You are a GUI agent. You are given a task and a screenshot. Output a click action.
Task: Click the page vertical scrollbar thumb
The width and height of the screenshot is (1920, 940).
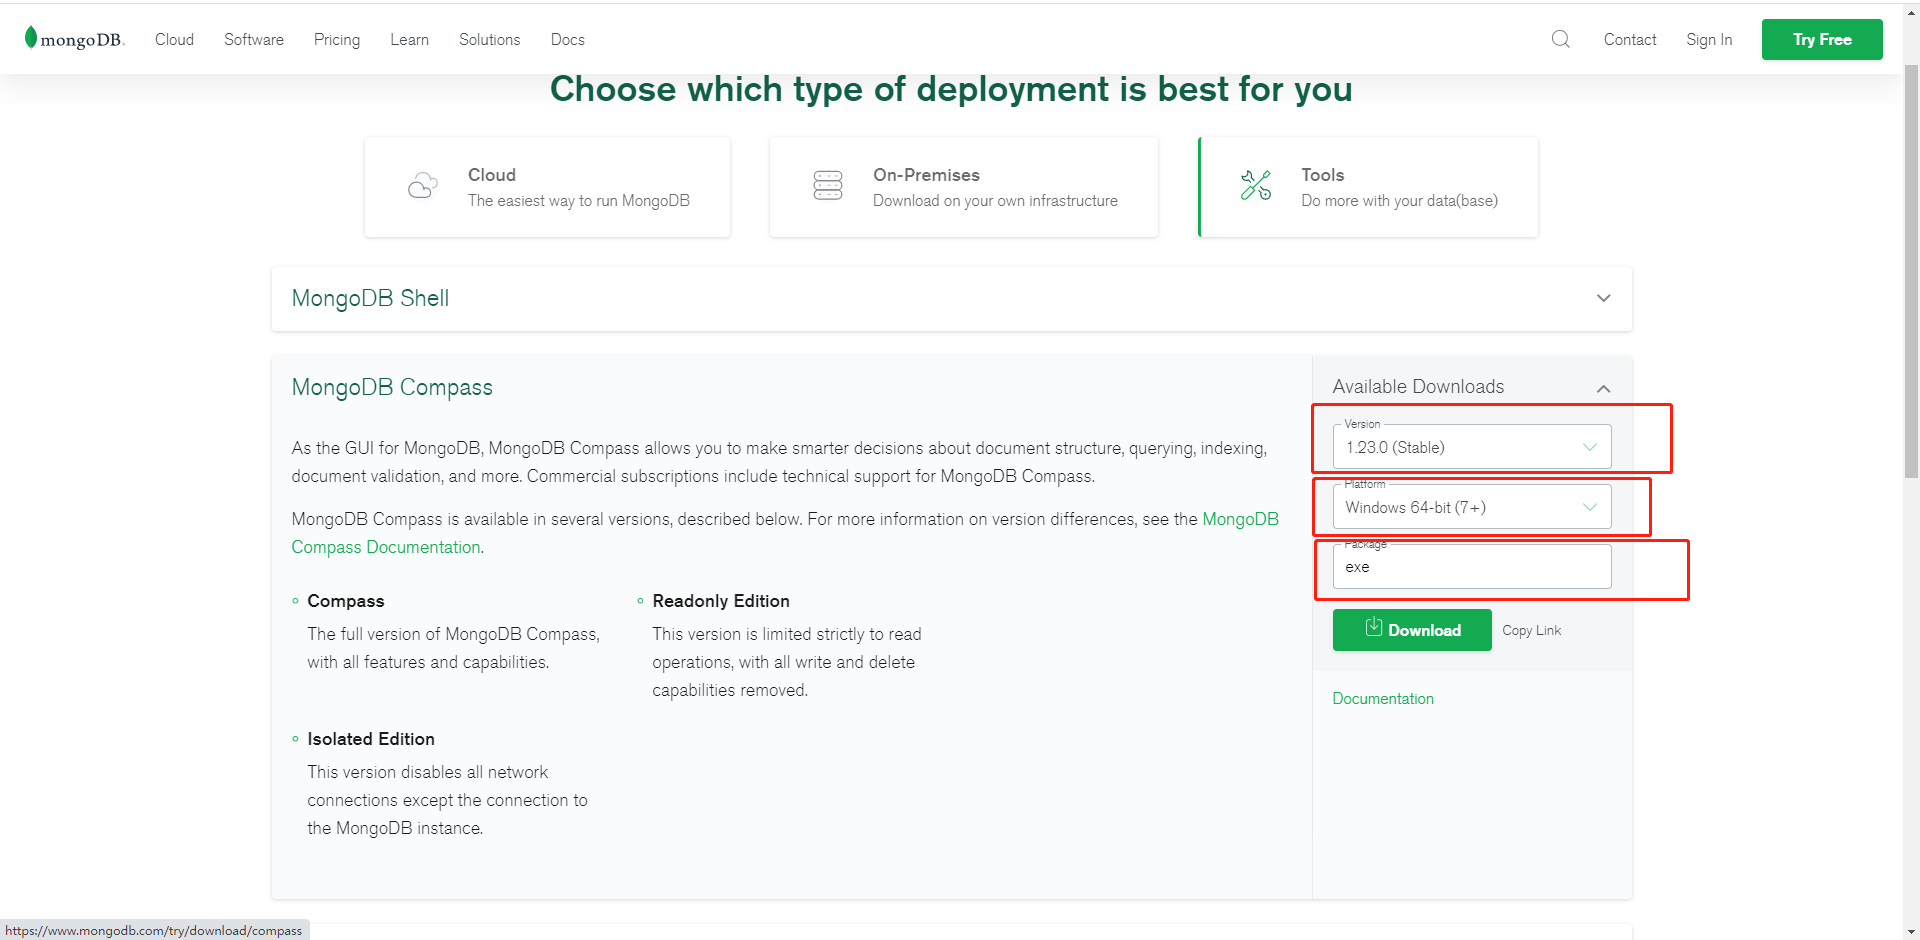pos(1911,270)
